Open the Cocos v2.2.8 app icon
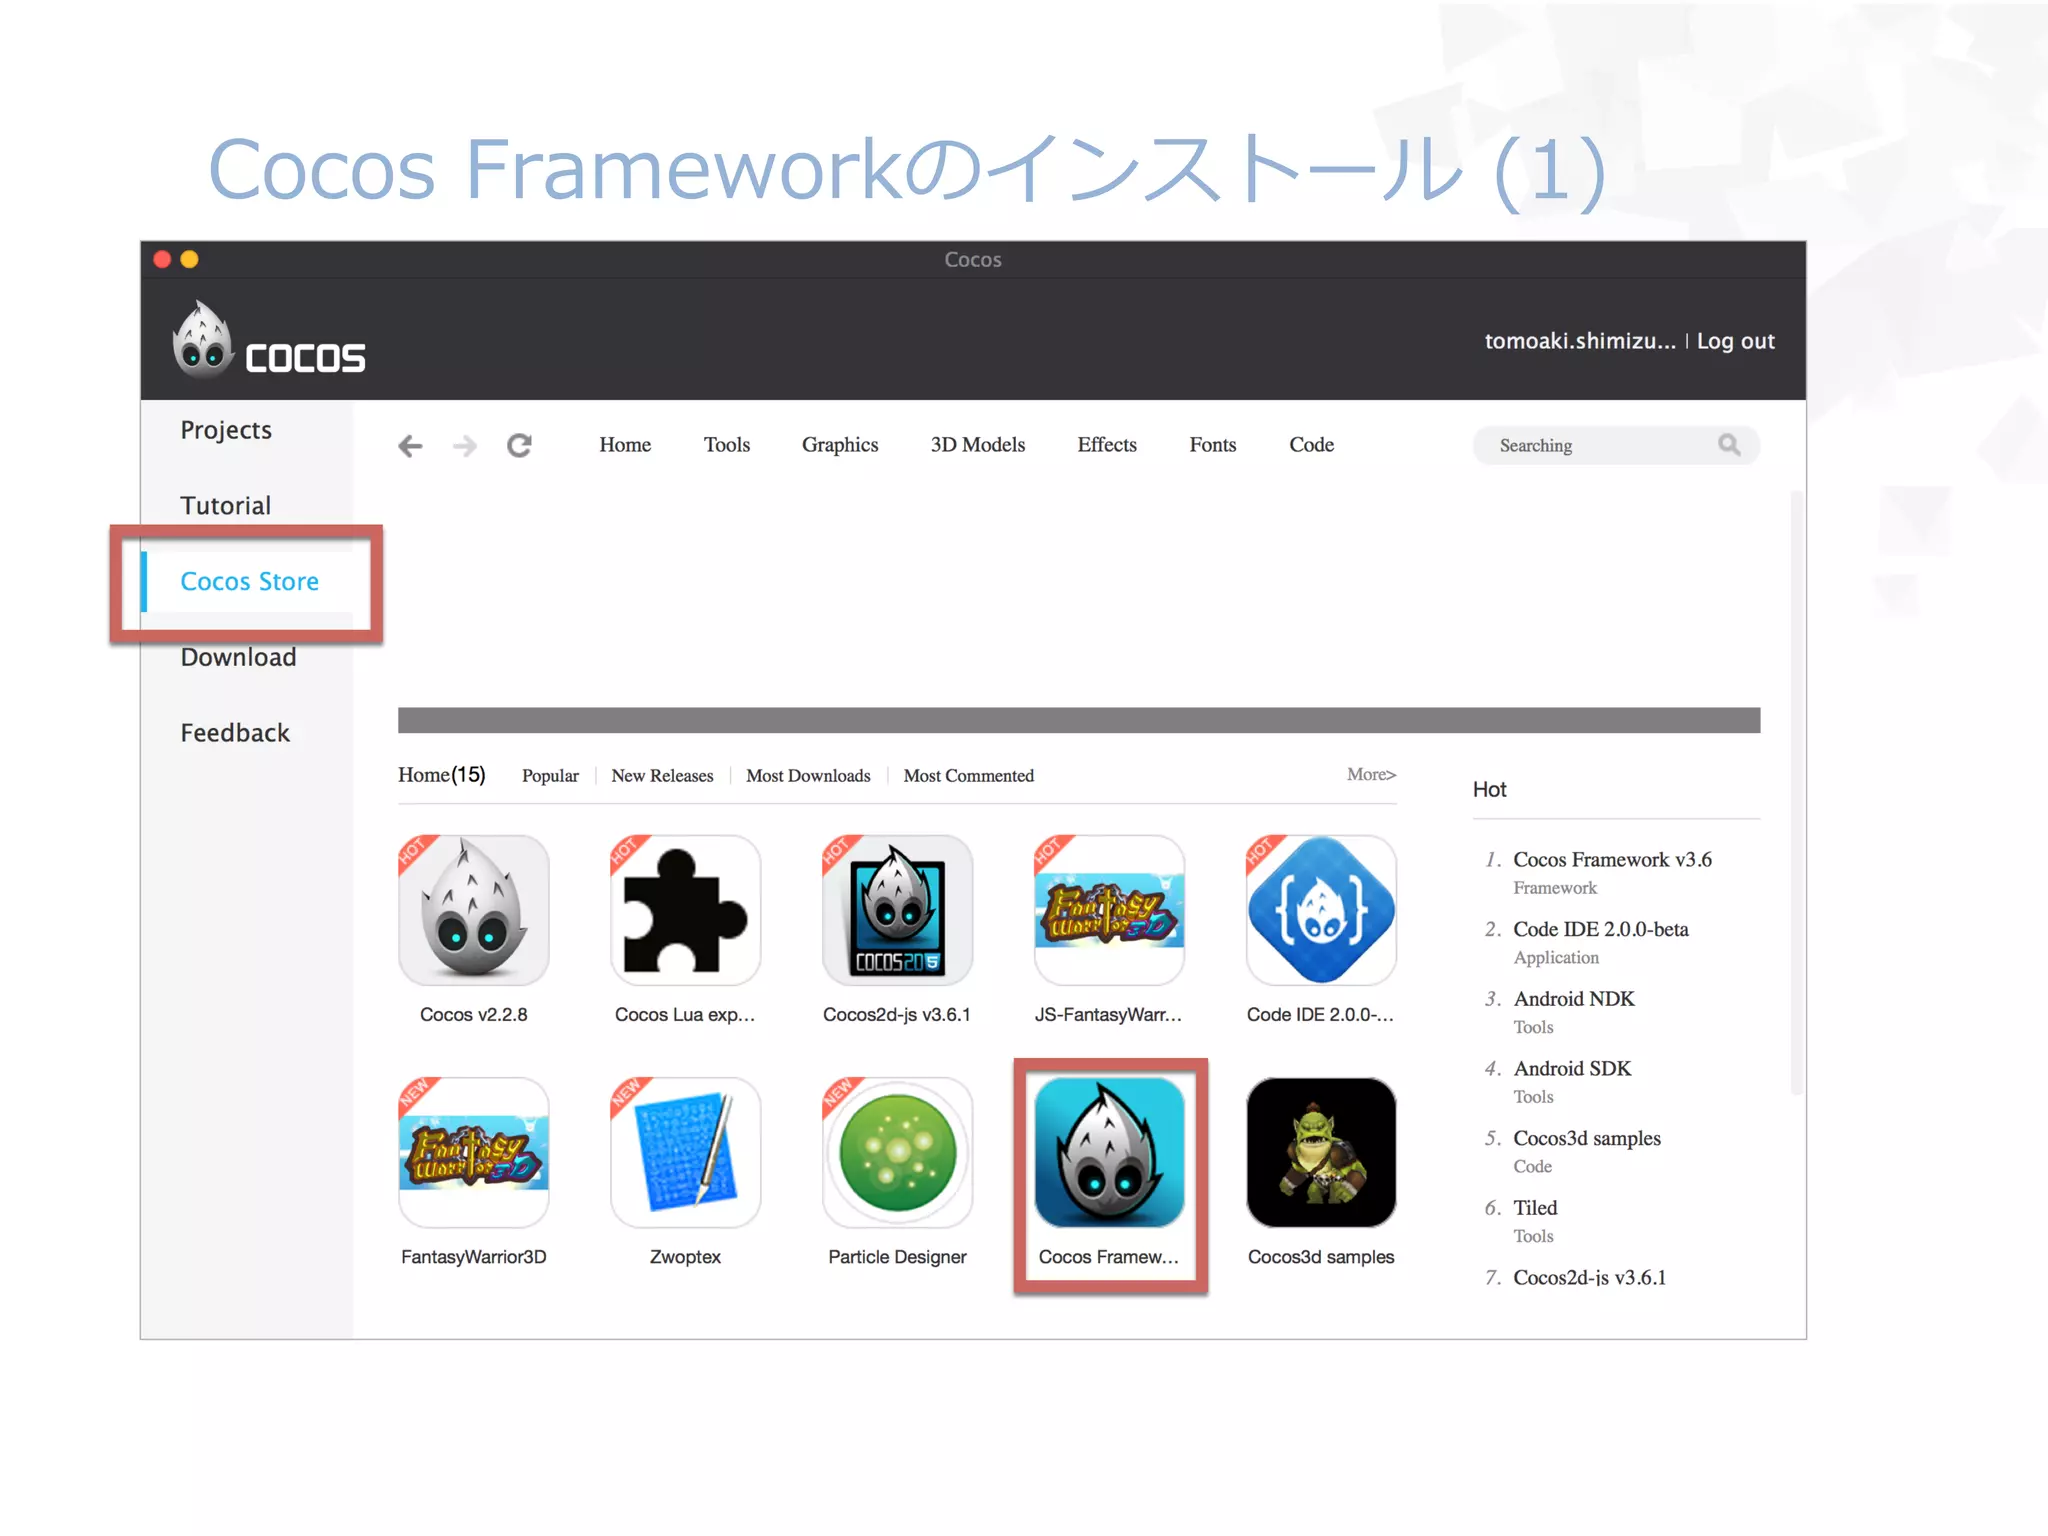Viewport: 2048px width, 1536px height. (473, 910)
